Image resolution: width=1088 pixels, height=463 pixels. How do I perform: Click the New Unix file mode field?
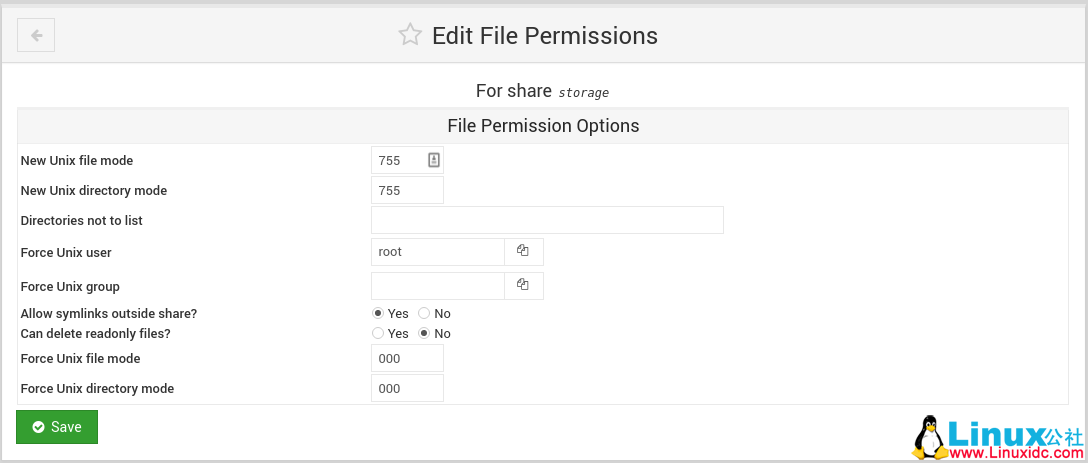coord(399,160)
